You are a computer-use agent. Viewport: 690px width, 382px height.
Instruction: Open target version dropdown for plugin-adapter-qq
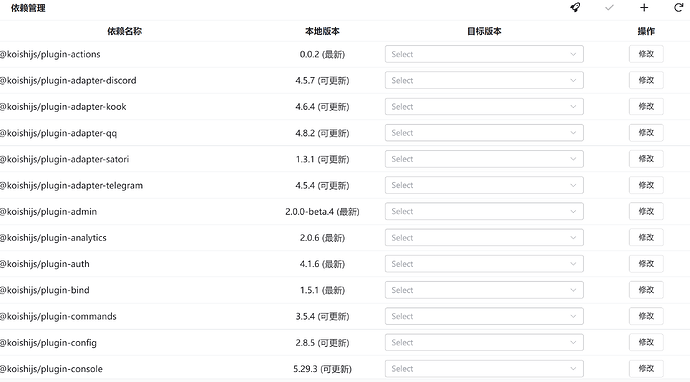click(484, 133)
